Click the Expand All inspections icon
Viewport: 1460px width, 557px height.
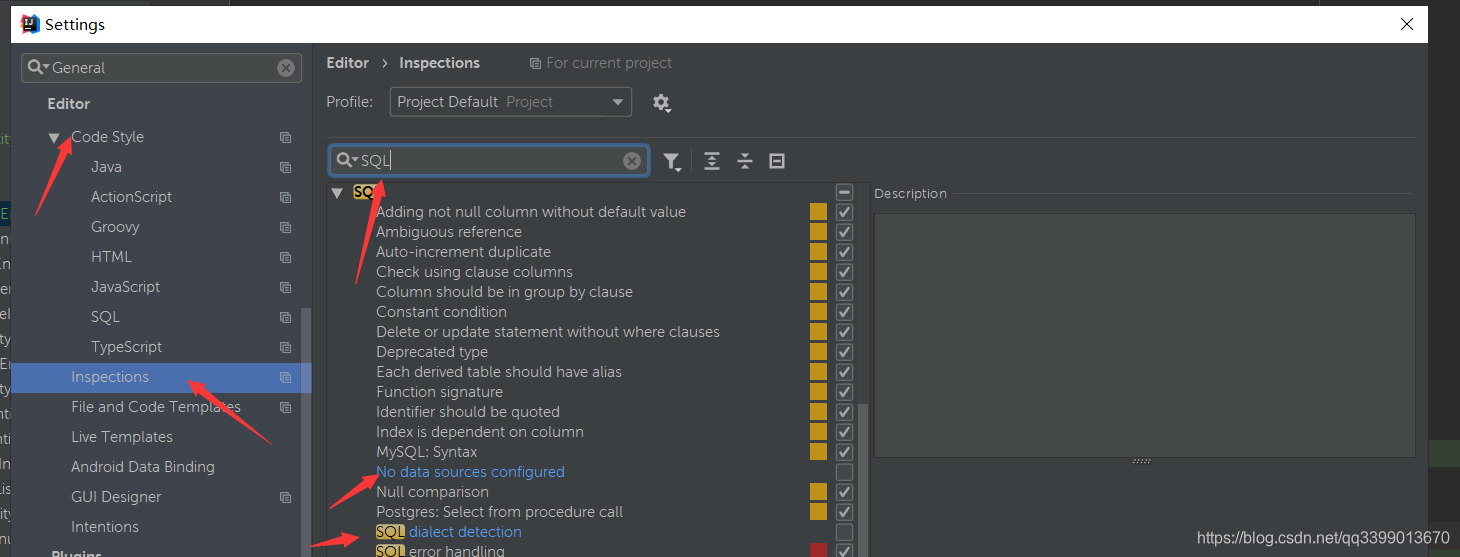(x=712, y=161)
